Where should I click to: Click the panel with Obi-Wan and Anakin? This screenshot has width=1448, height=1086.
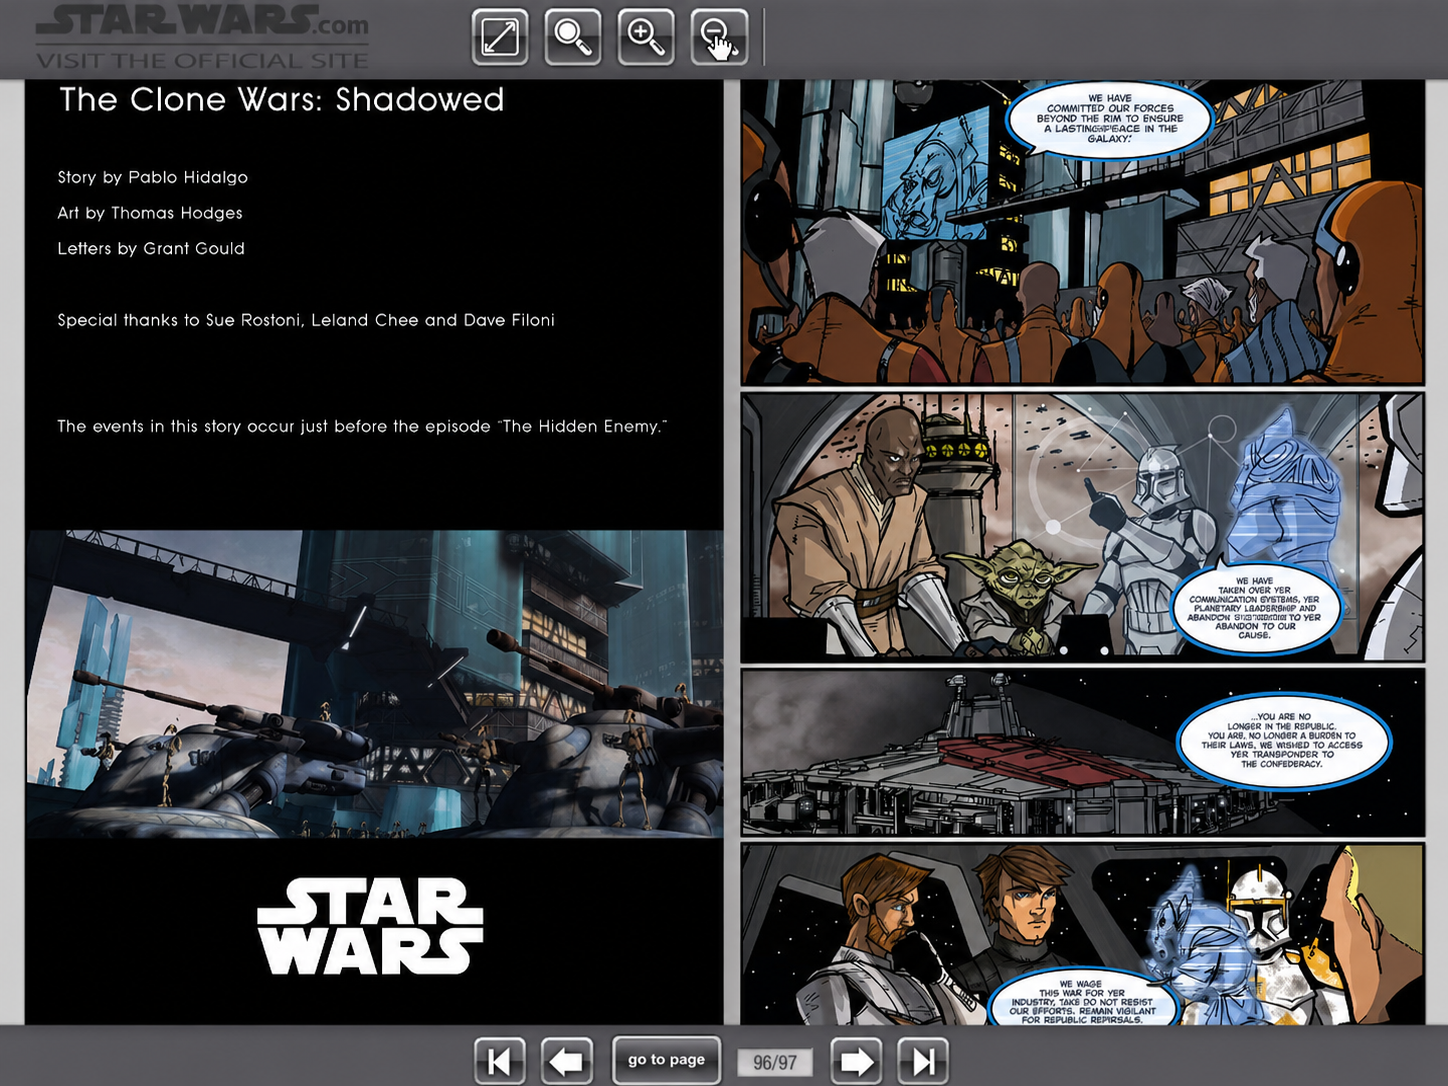1082,934
